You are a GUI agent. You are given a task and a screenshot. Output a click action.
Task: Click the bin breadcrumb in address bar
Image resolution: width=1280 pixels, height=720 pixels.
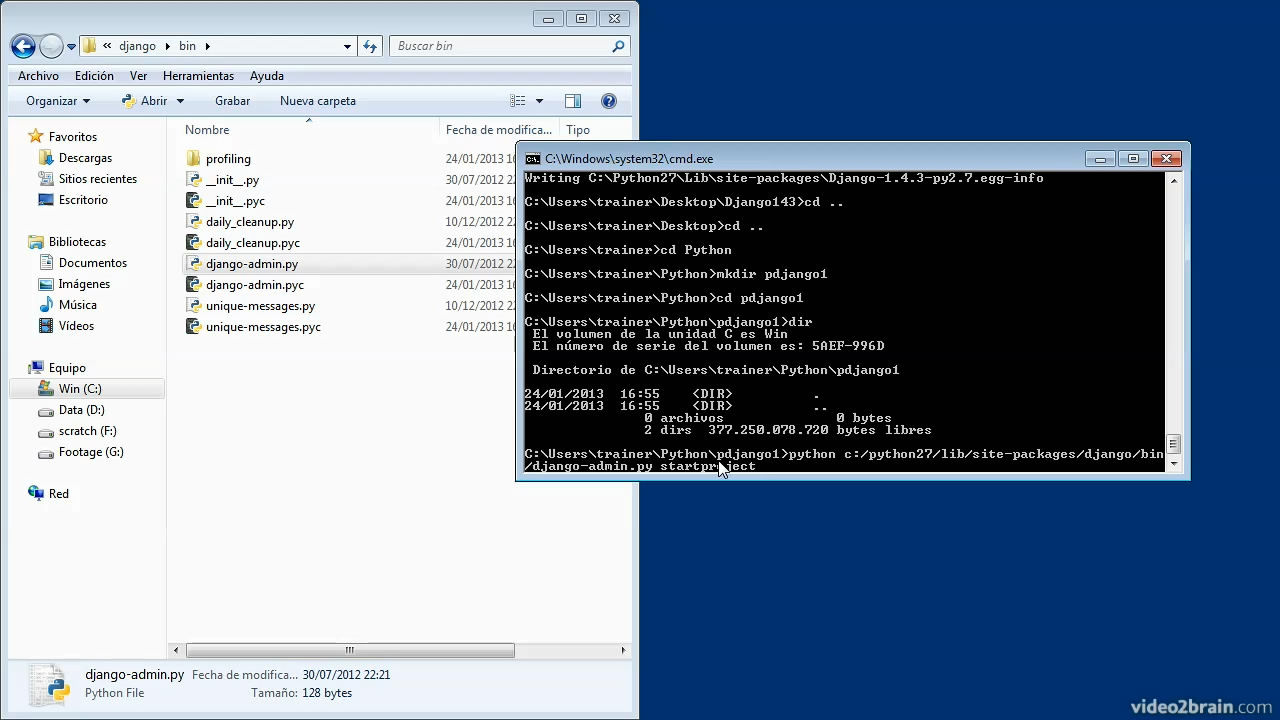tap(188, 46)
